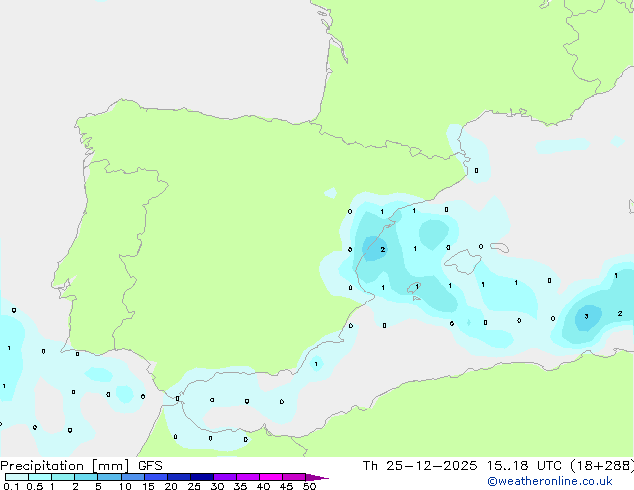Click the weatheronline.co.uk copyright link

coord(550,481)
